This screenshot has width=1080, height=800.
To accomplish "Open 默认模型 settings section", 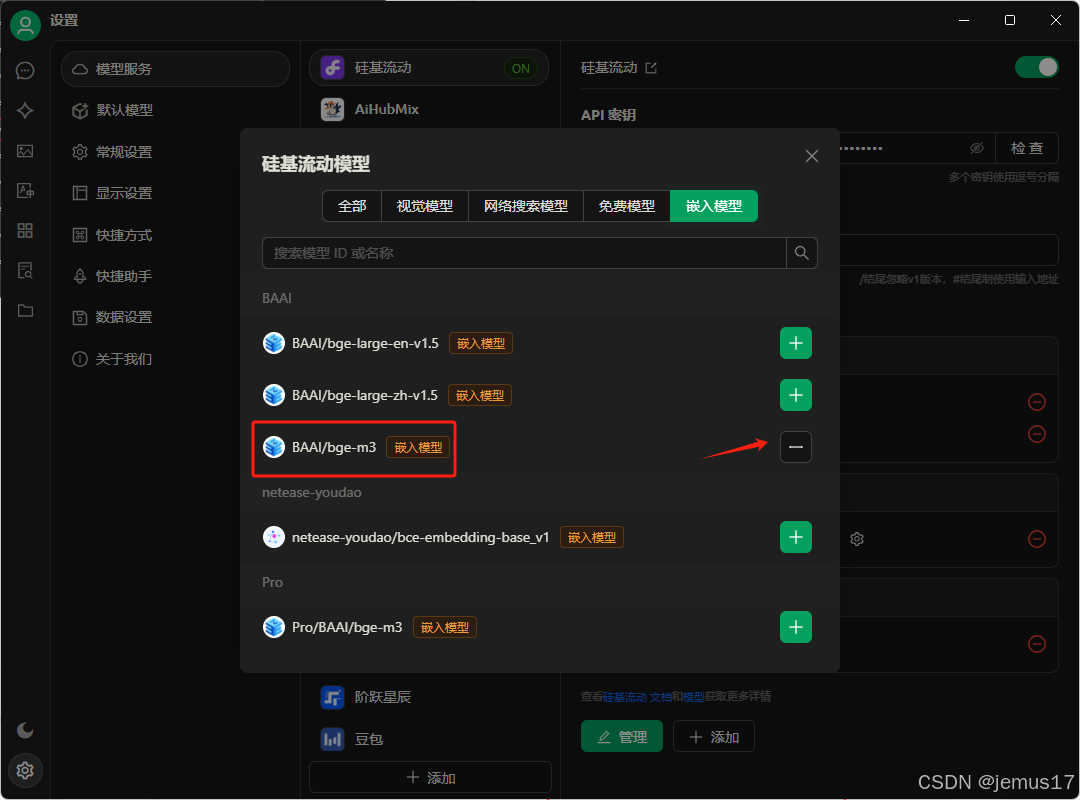I will (x=176, y=110).
